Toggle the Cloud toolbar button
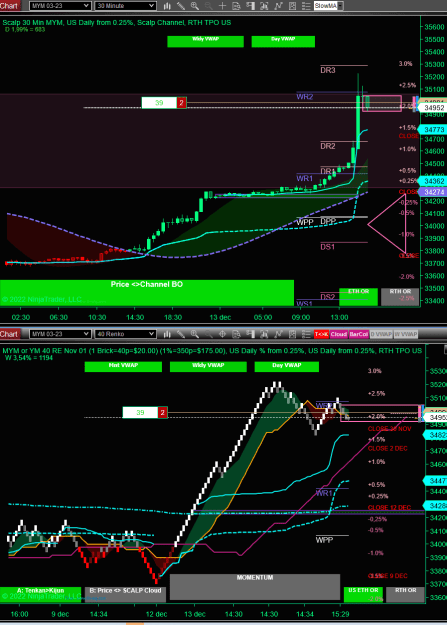Screen dimensions: 447x625 (339, 334)
